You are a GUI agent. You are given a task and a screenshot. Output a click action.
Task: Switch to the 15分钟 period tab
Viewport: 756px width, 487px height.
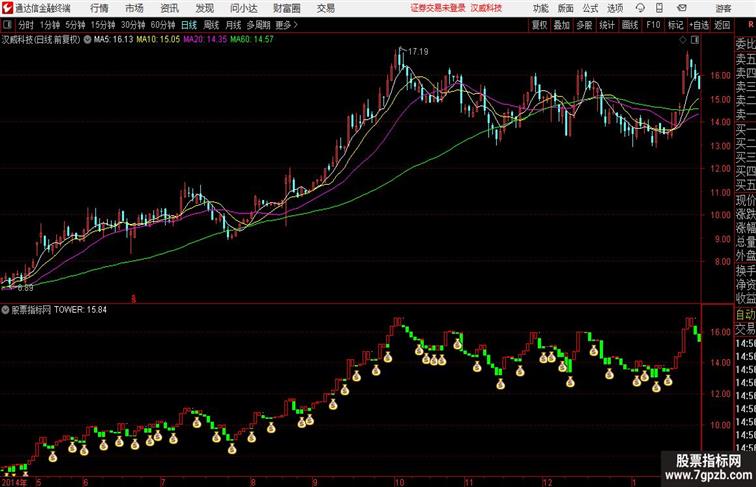[103, 25]
